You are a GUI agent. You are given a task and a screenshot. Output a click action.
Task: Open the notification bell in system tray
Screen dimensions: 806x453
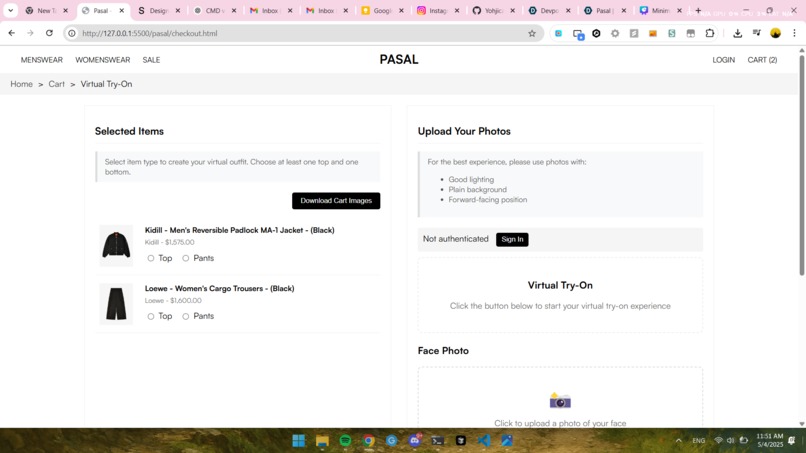792,440
